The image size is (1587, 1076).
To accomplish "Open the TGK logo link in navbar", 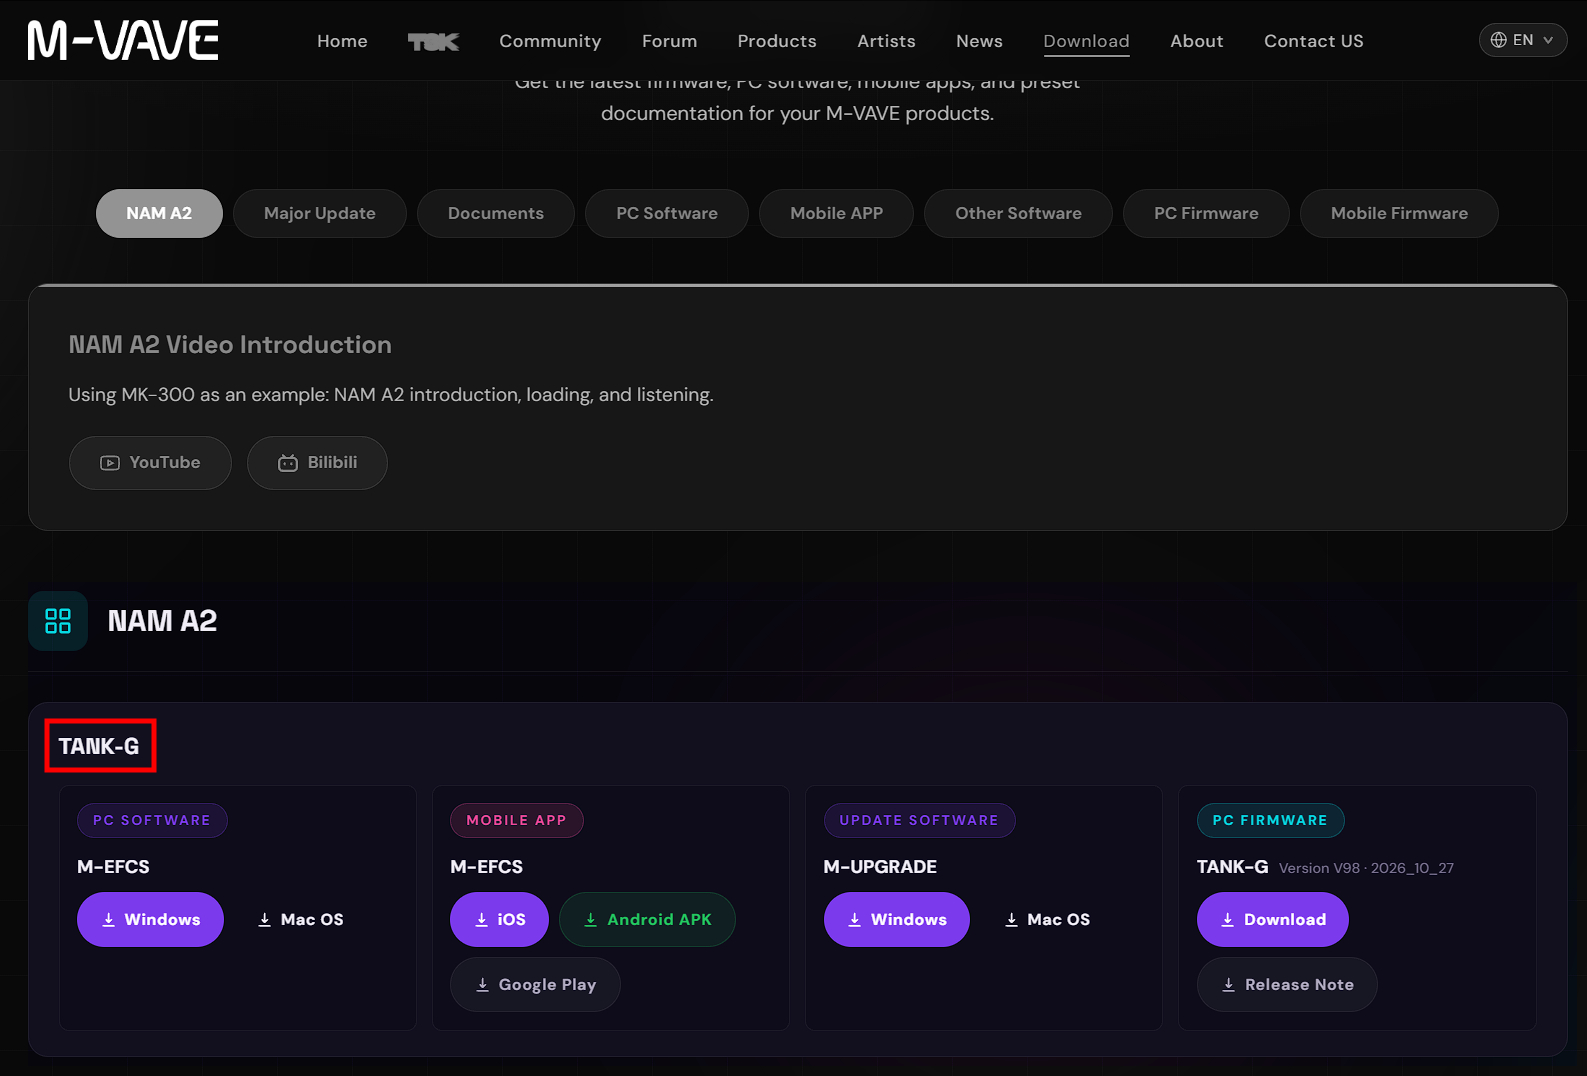I will [x=433, y=41].
